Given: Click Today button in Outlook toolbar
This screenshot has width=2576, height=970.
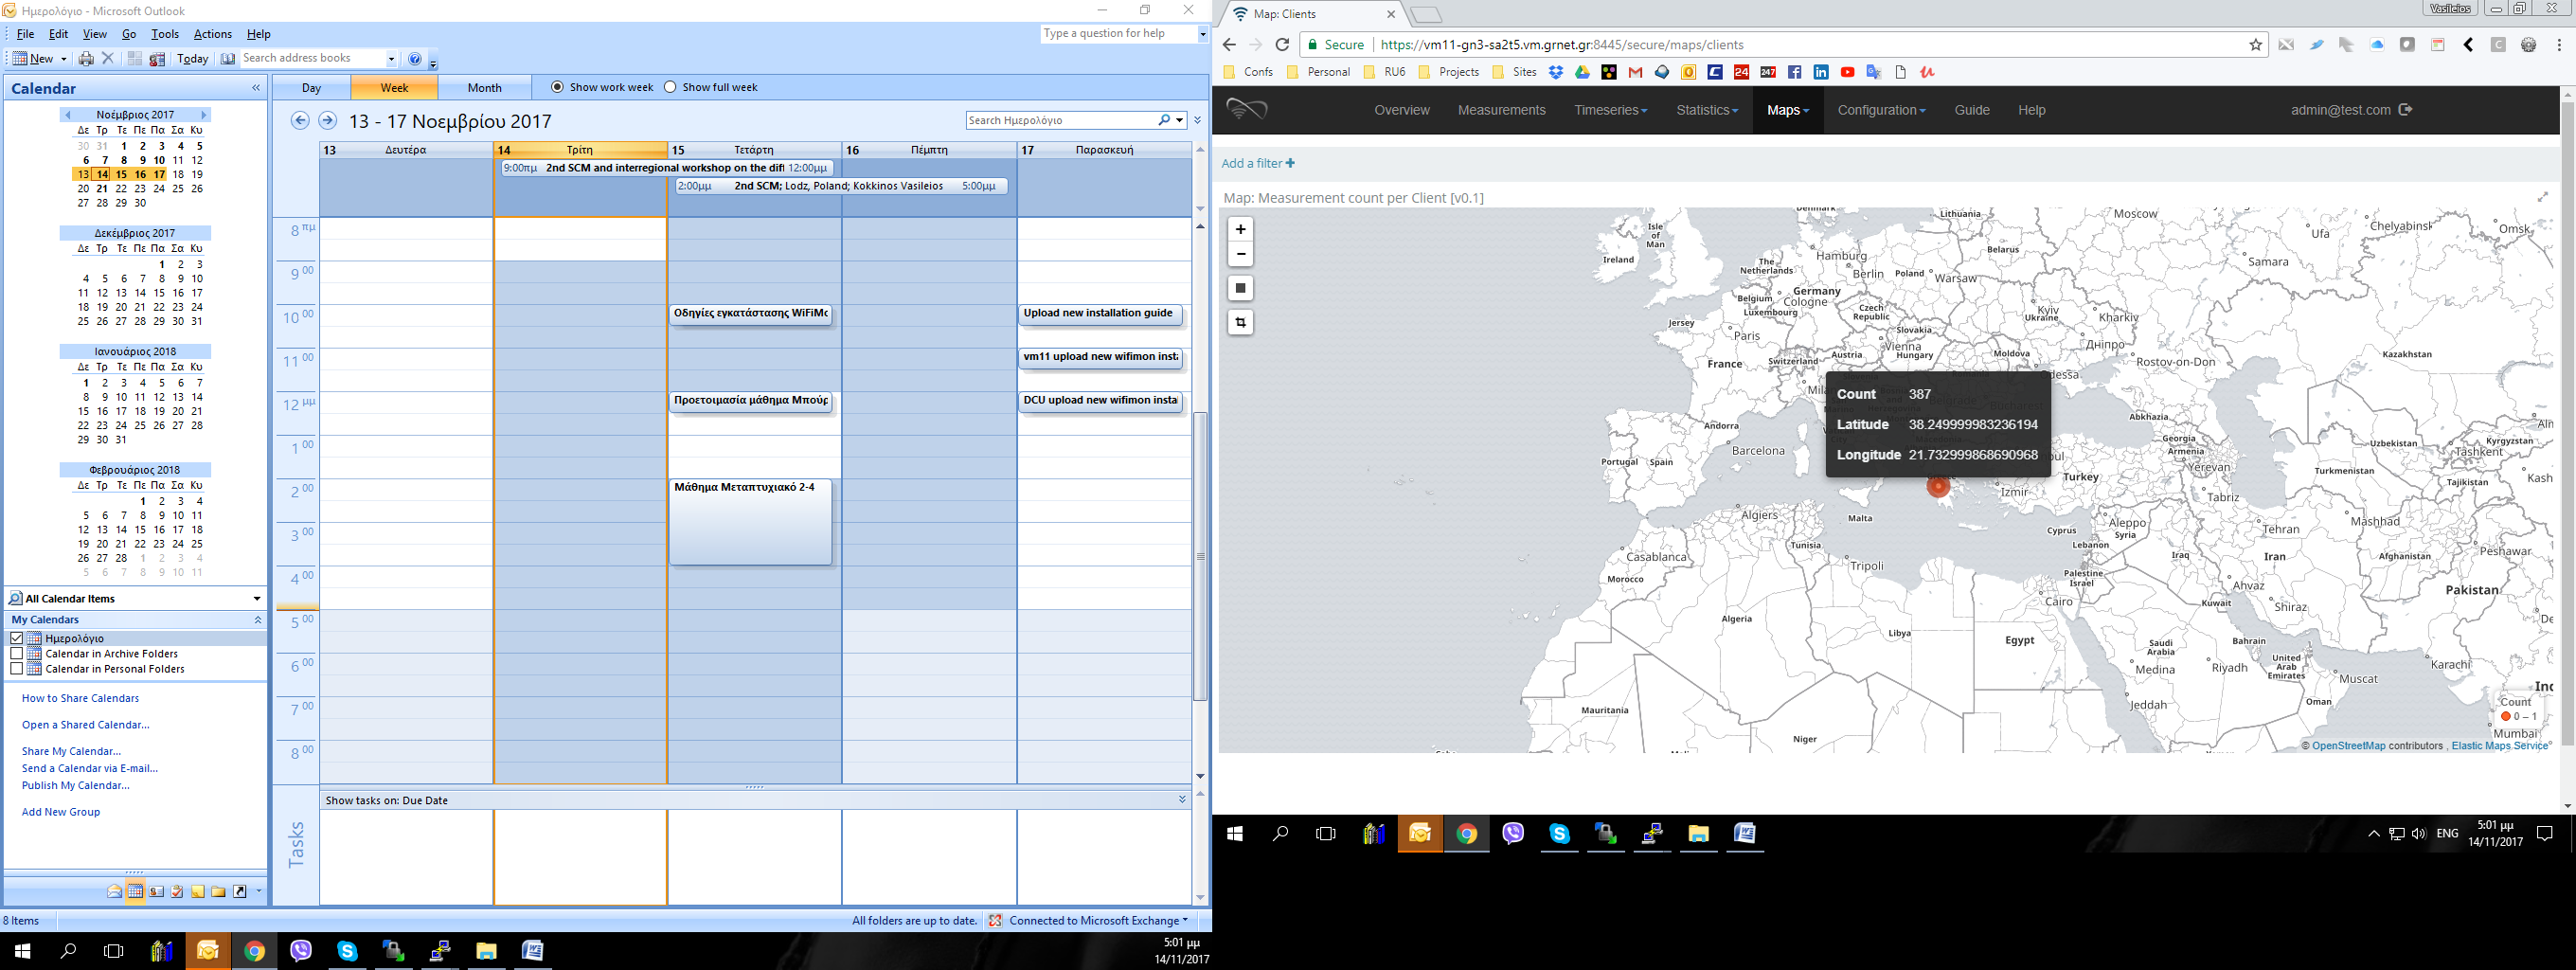Looking at the screenshot, I should (192, 59).
